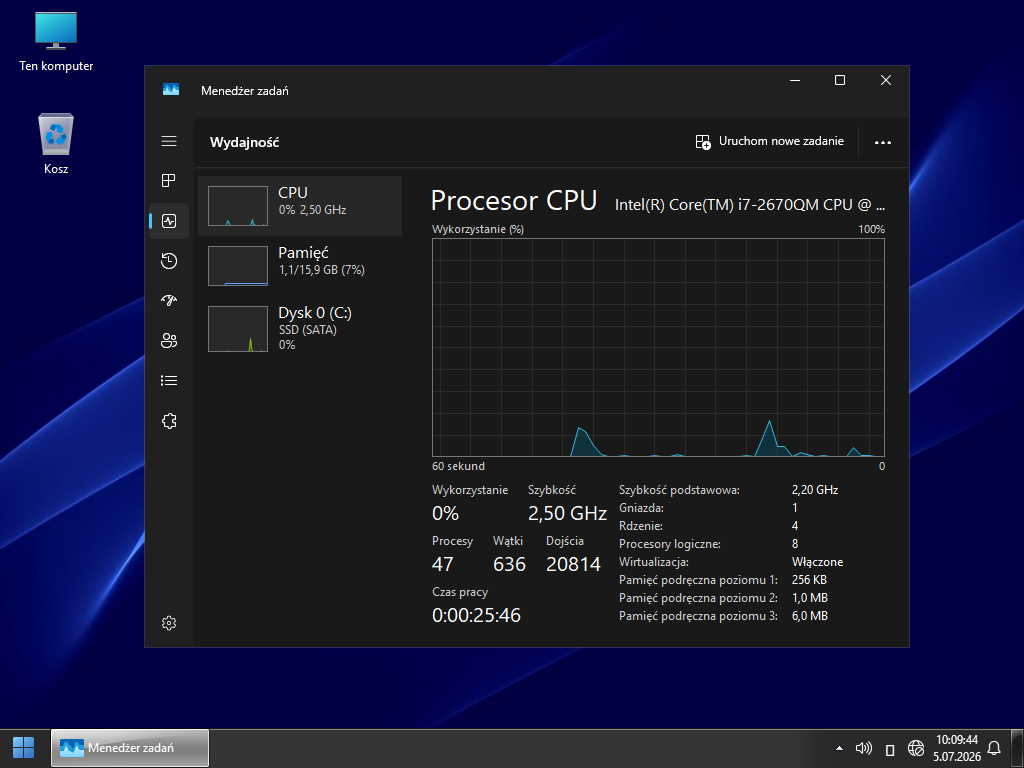Image resolution: width=1024 pixels, height=768 pixels.
Task: Open Task Manager settings gear
Action: pyautogui.click(x=169, y=623)
